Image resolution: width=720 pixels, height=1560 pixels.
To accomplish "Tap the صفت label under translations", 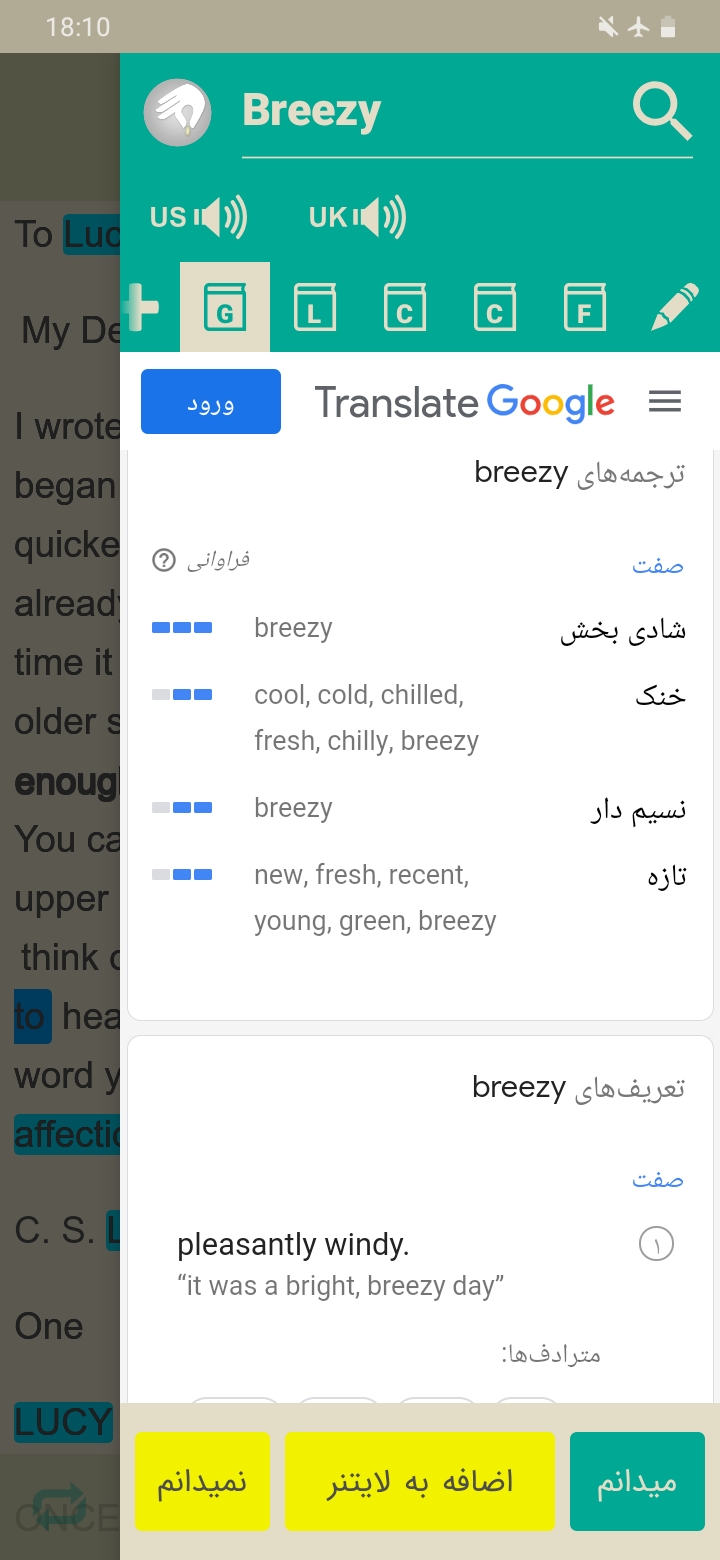I will pyautogui.click(x=658, y=565).
